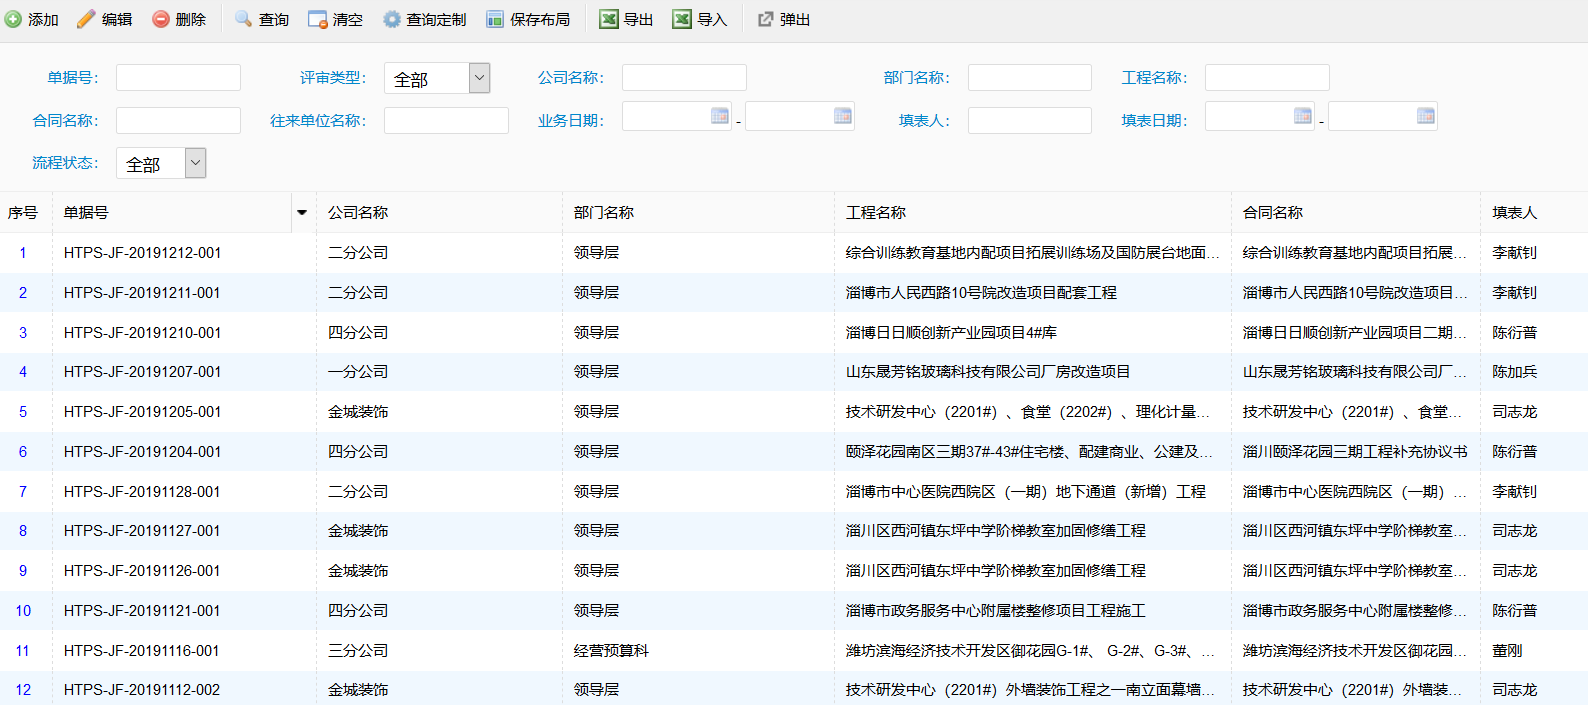Image resolution: width=1588 pixels, height=705 pixels.
Task: Click the 弹出 pop-out icon
Action: pos(765,19)
